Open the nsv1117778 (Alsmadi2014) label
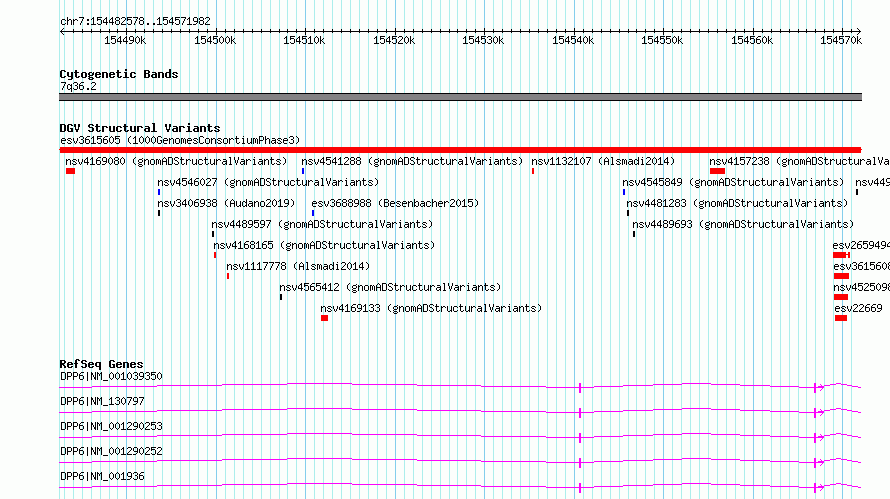 298,266
